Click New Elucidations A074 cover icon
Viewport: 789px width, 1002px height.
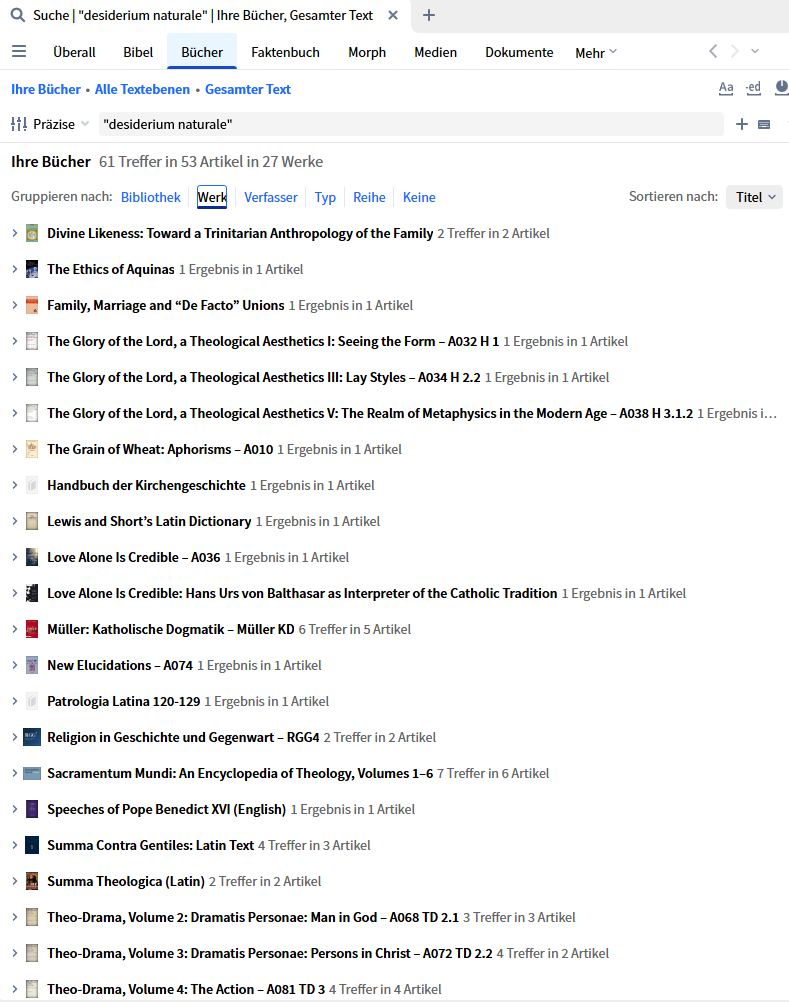click(32, 665)
